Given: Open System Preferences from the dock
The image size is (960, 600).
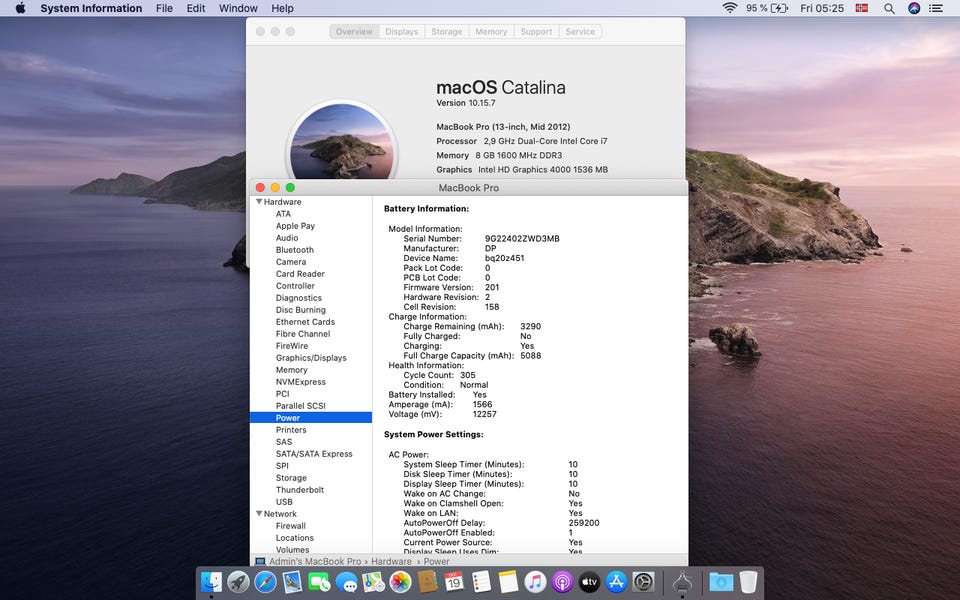Looking at the screenshot, I should (x=643, y=581).
